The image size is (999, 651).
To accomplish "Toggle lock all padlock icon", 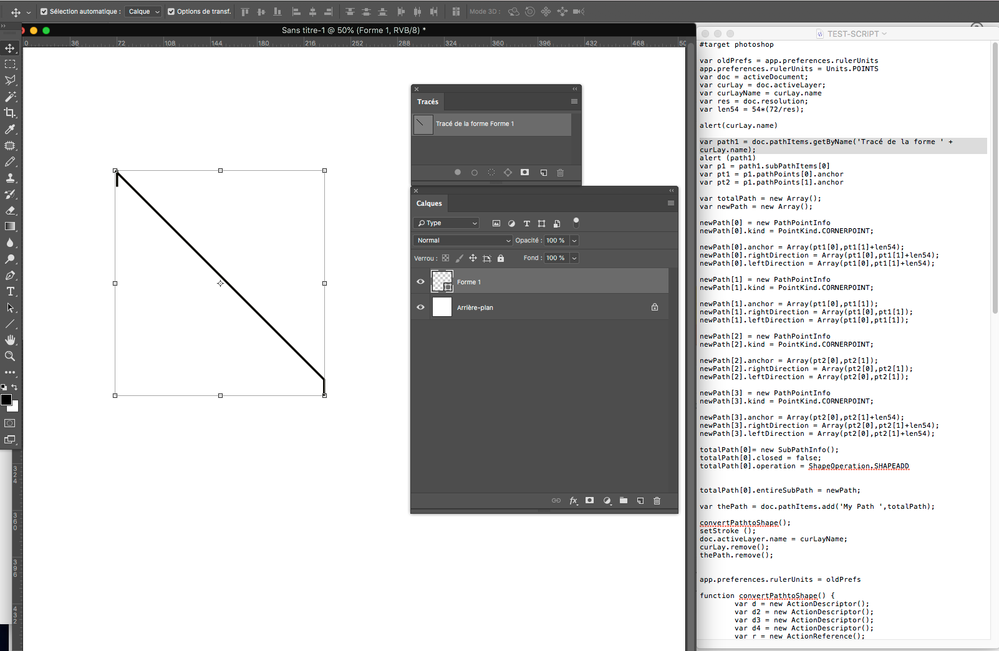I will (x=501, y=258).
